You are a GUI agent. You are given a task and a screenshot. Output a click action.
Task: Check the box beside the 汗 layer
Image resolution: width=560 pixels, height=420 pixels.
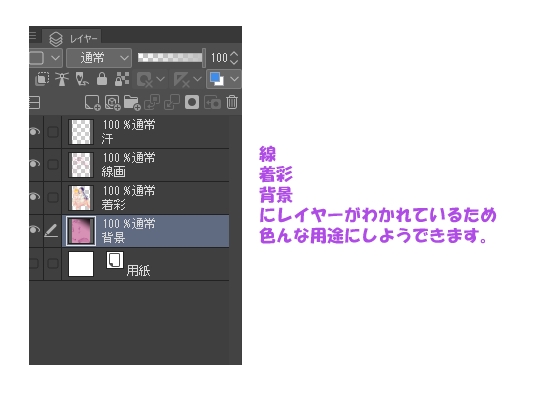click(53, 132)
